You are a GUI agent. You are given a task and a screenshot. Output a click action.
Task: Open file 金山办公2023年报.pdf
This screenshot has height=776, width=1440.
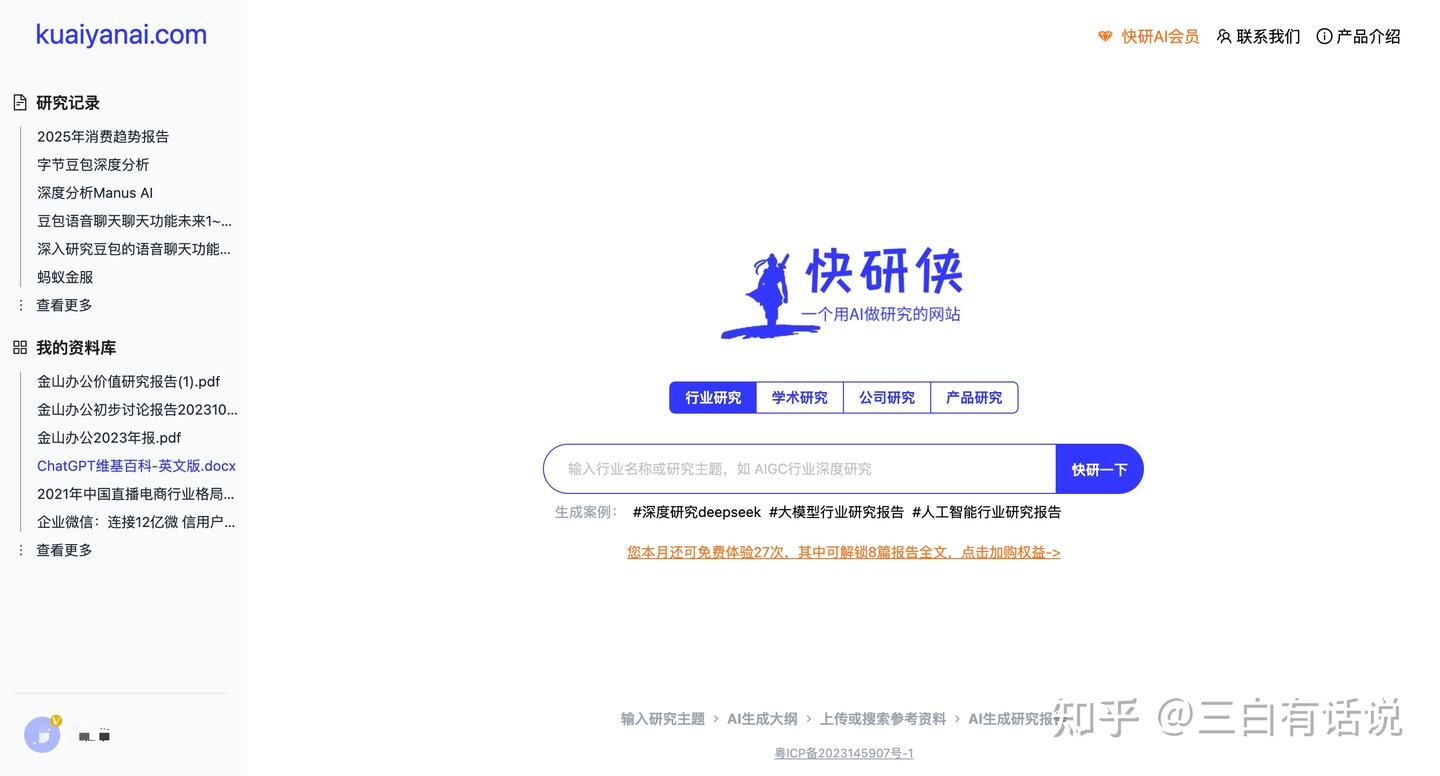pos(109,437)
